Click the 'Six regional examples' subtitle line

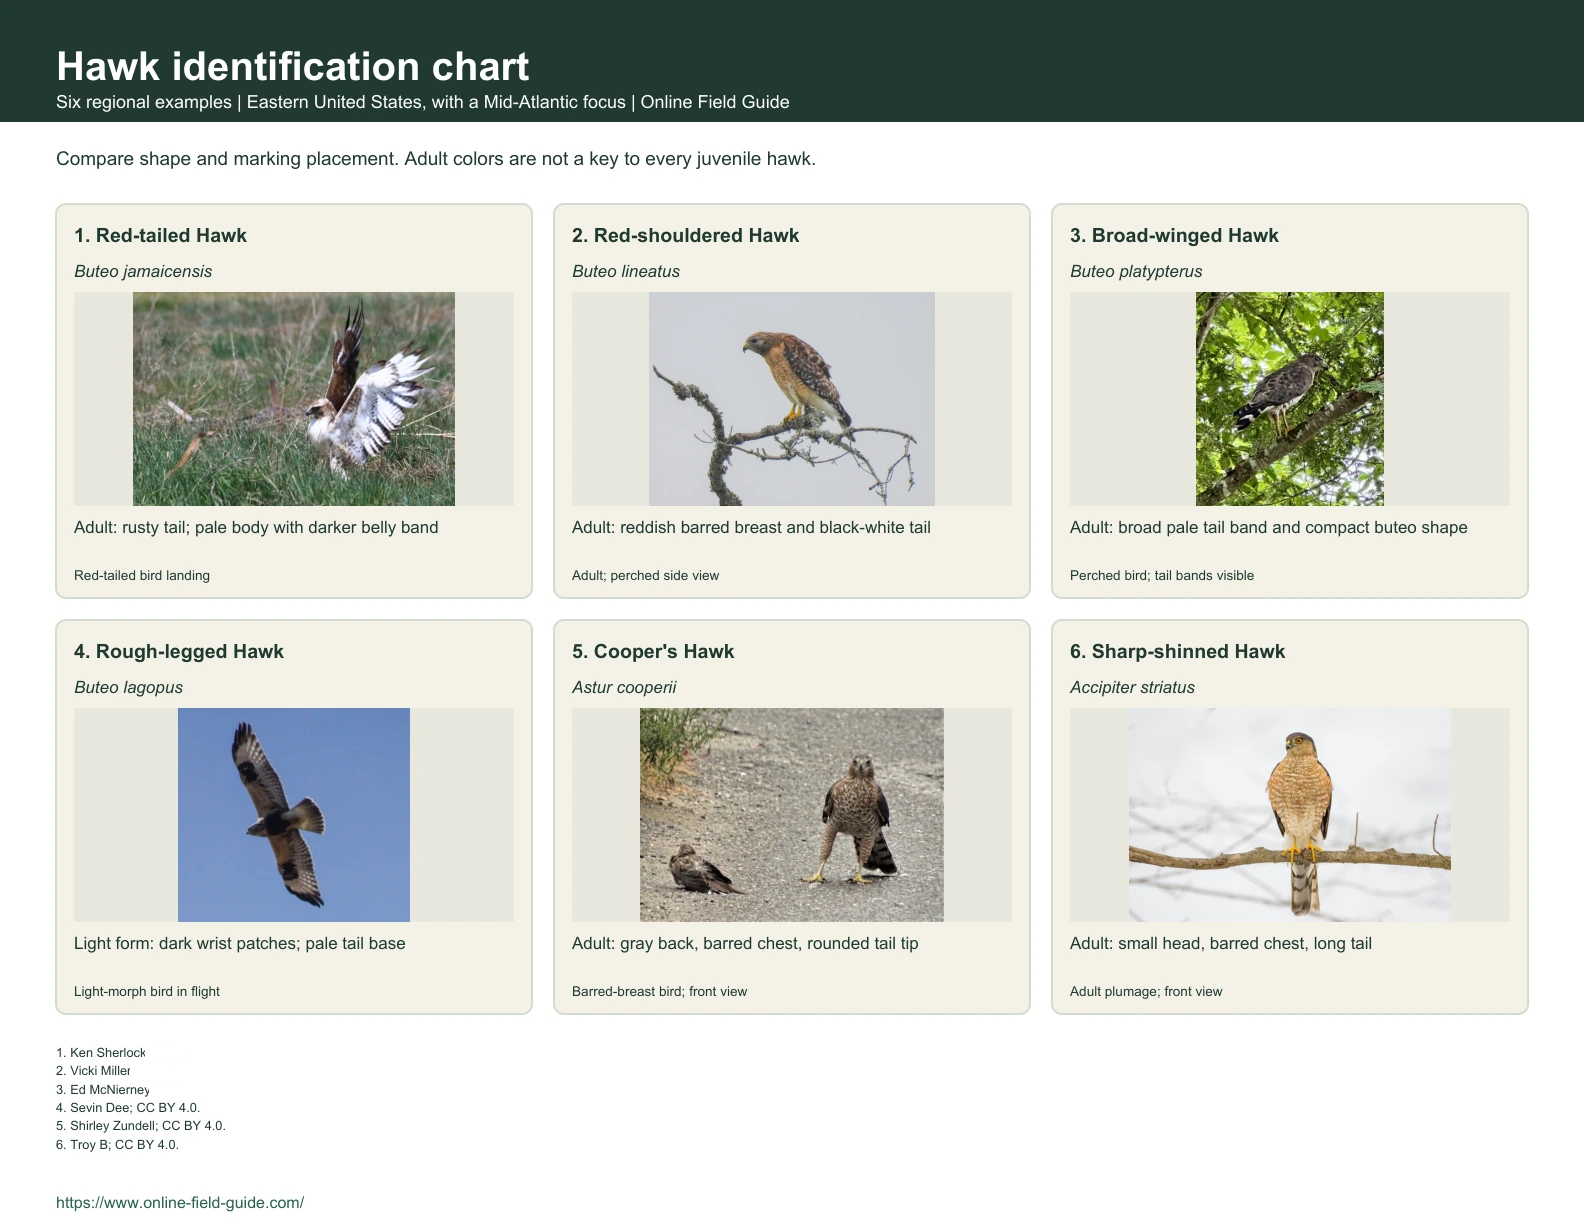(x=423, y=102)
